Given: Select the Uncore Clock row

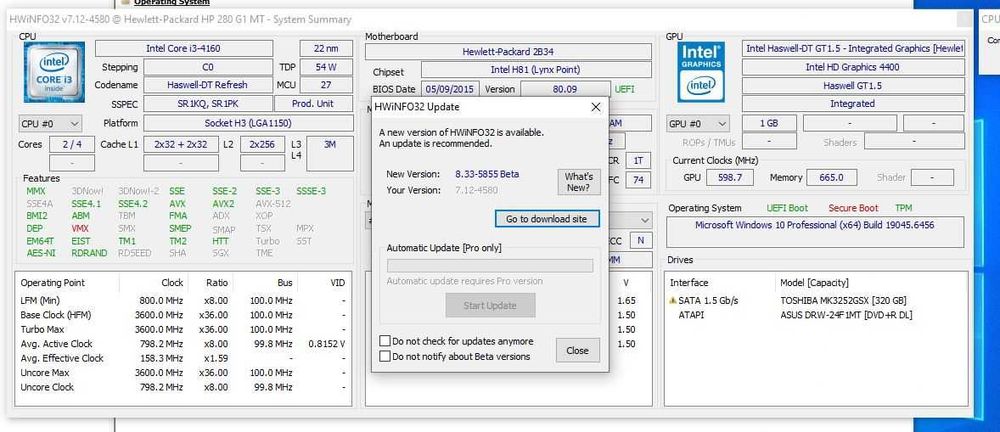Looking at the screenshot, I should pos(183,387).
